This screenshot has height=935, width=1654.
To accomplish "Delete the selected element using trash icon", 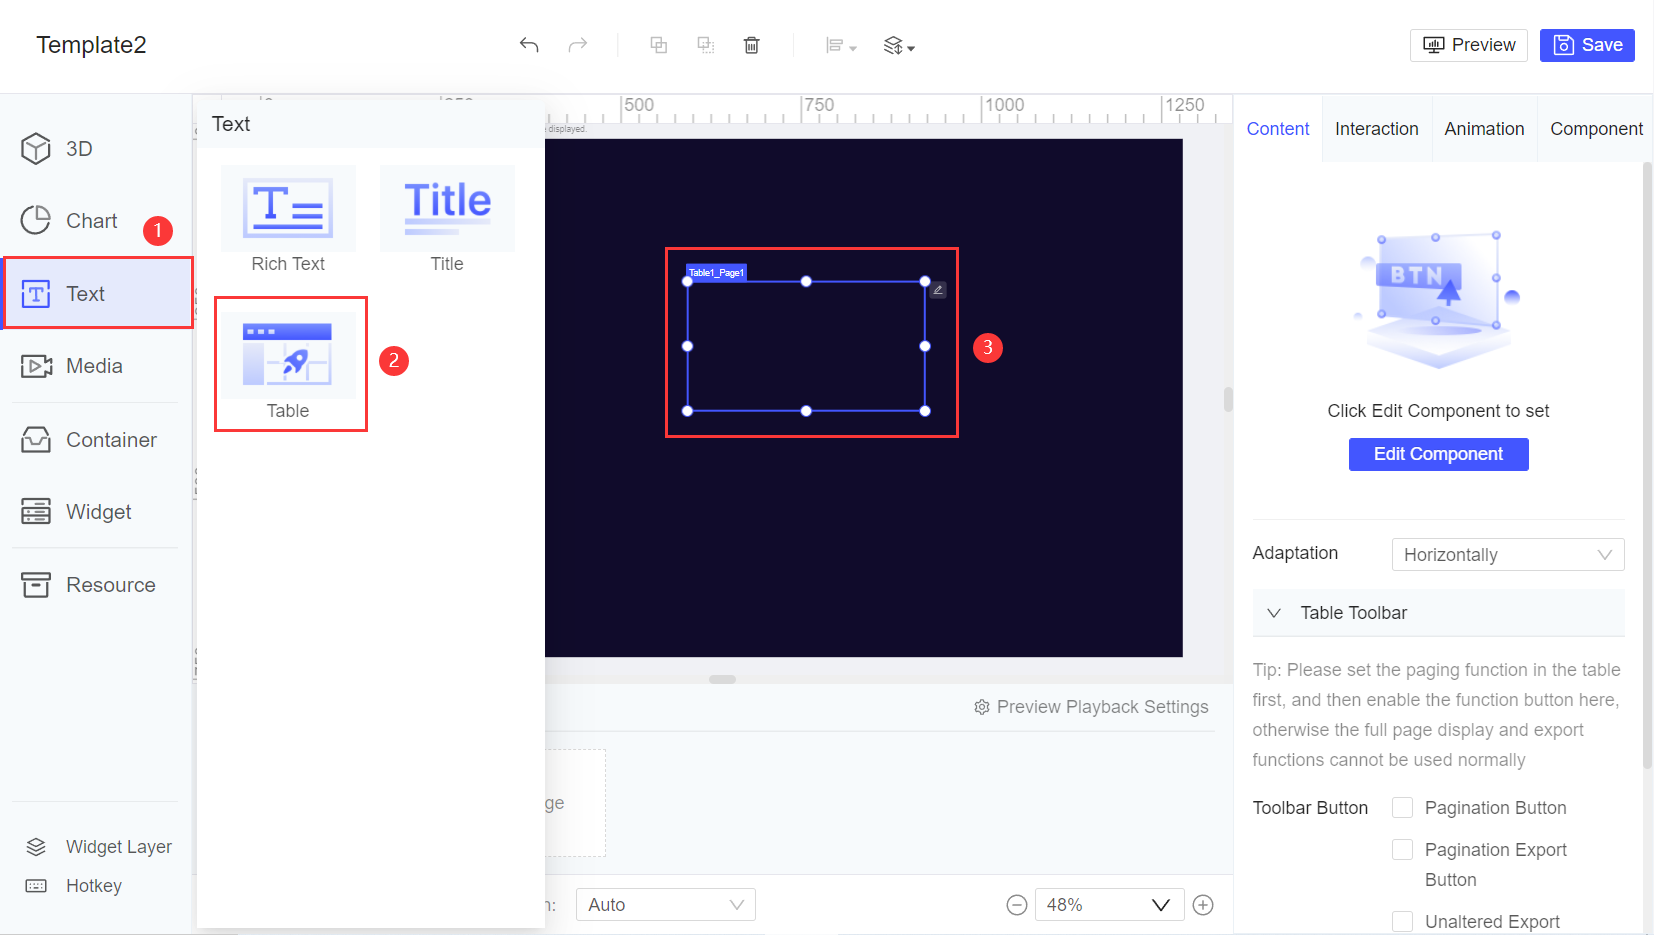I will 751,45.
